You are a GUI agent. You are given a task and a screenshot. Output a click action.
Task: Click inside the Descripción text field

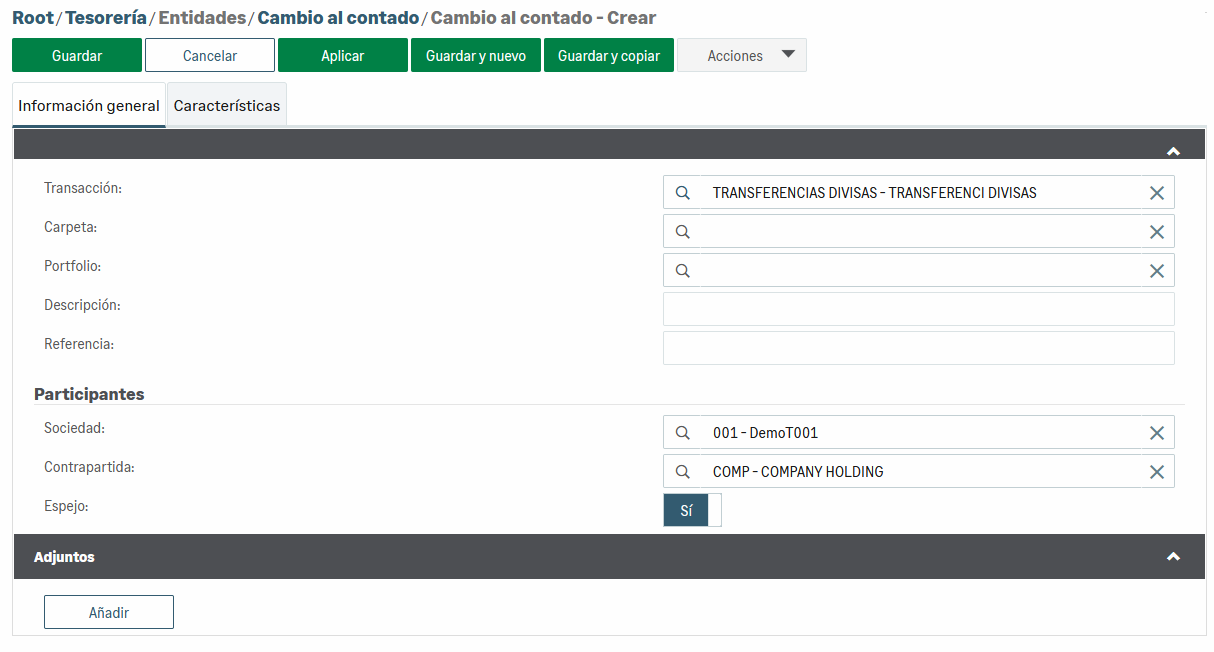point(918,309)
